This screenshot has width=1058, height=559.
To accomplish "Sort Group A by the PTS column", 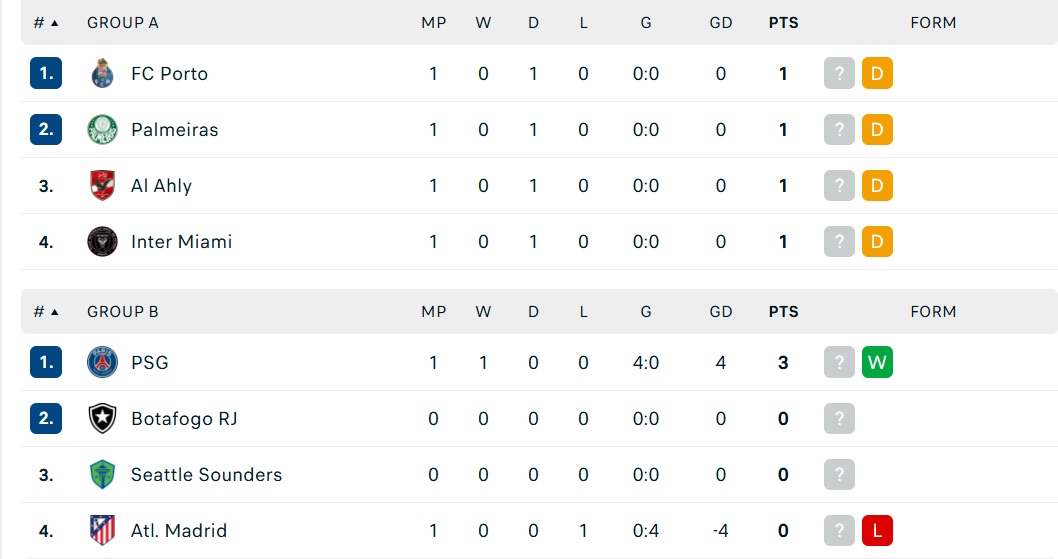I will tap(783, 23).
